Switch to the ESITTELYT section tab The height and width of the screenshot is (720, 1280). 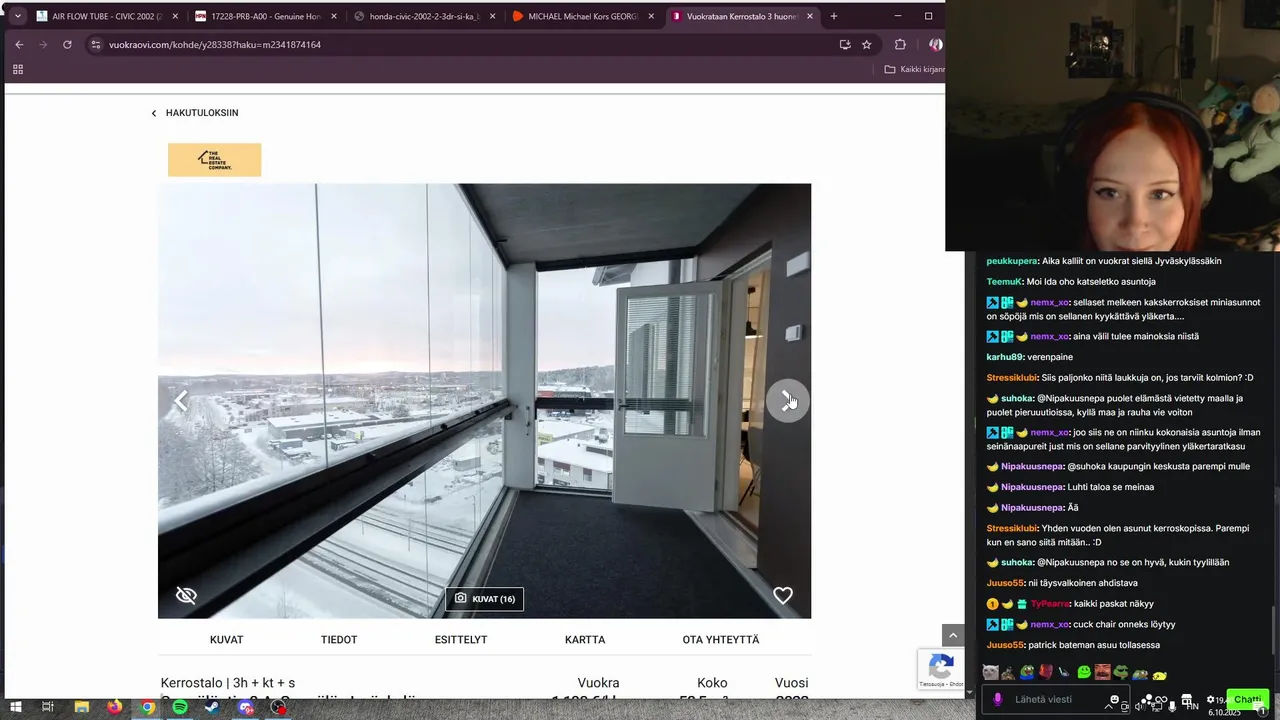pos(461,639)
